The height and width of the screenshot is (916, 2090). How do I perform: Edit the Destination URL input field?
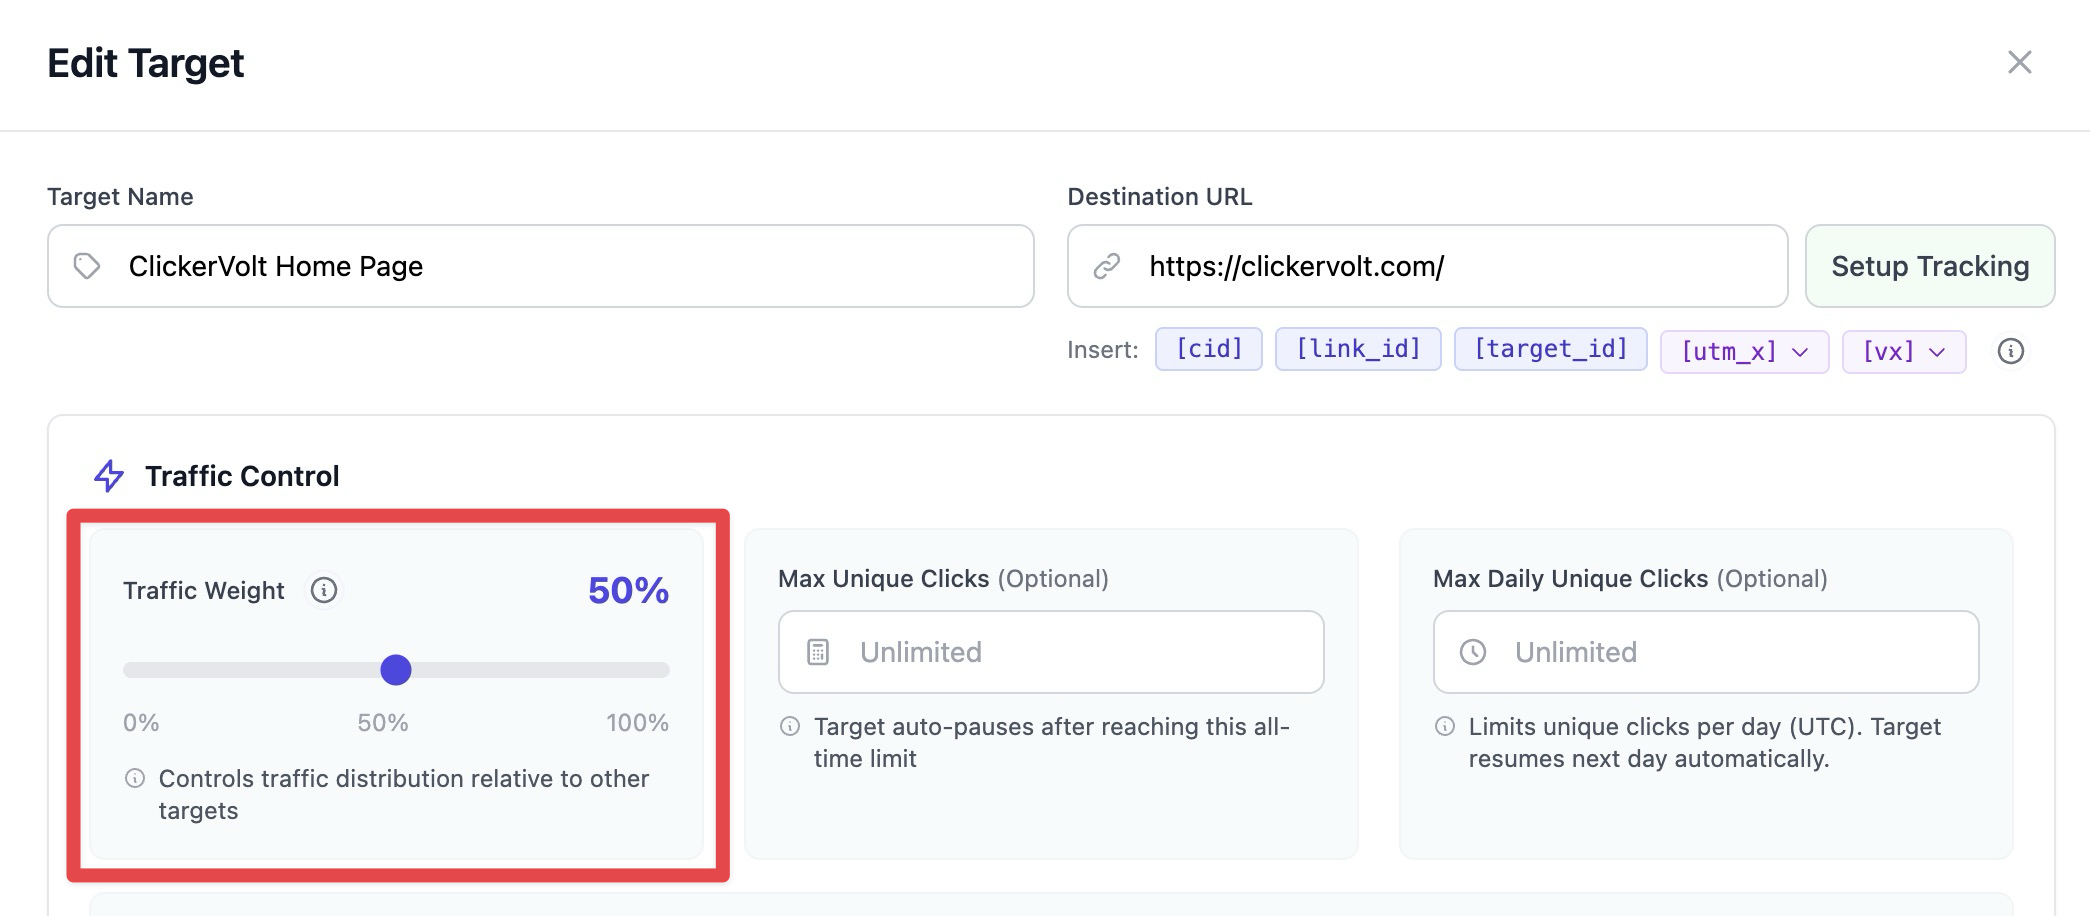[x=1428, y=266]
